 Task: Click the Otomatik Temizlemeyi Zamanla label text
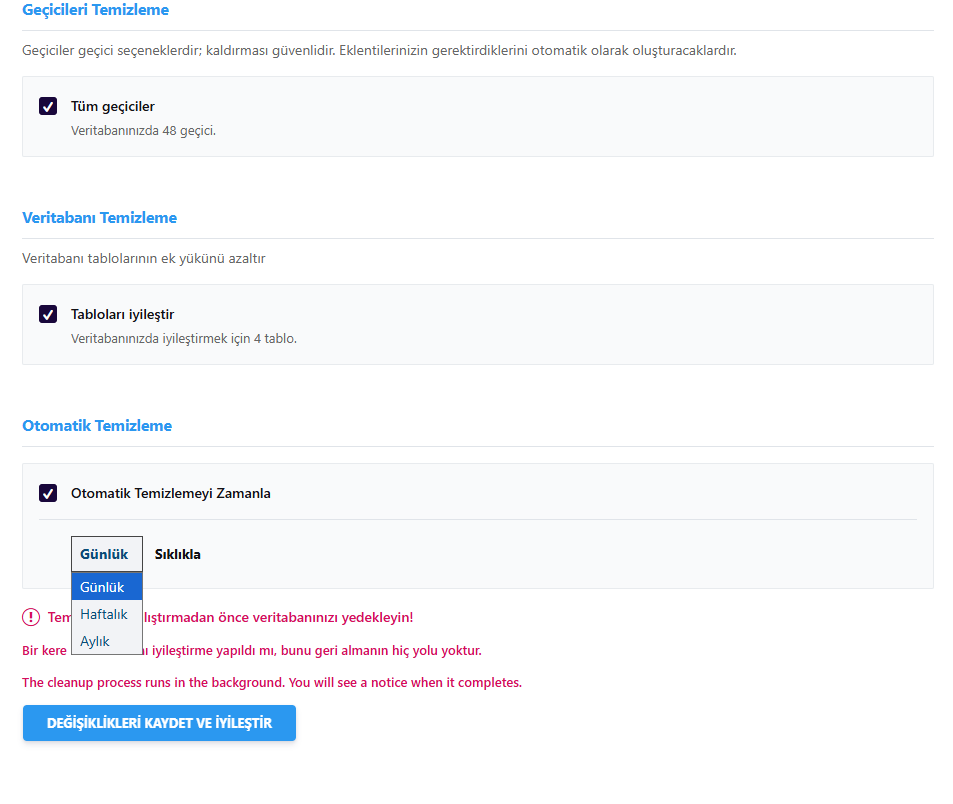coord(170,493)
